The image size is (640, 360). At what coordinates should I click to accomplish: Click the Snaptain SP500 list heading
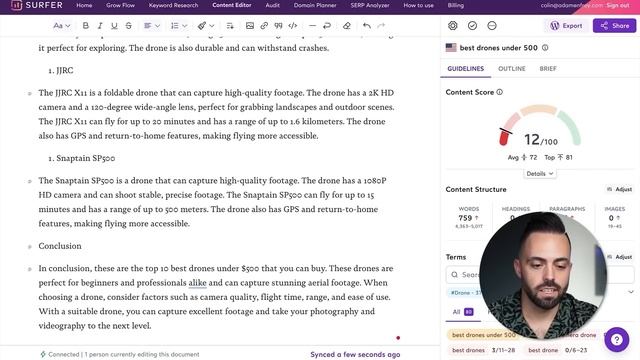click(85, 158)
